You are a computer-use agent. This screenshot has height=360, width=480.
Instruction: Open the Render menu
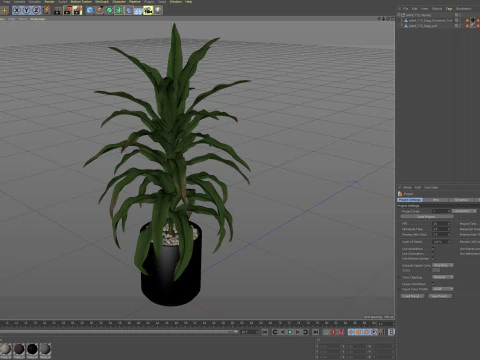(49, 2)
